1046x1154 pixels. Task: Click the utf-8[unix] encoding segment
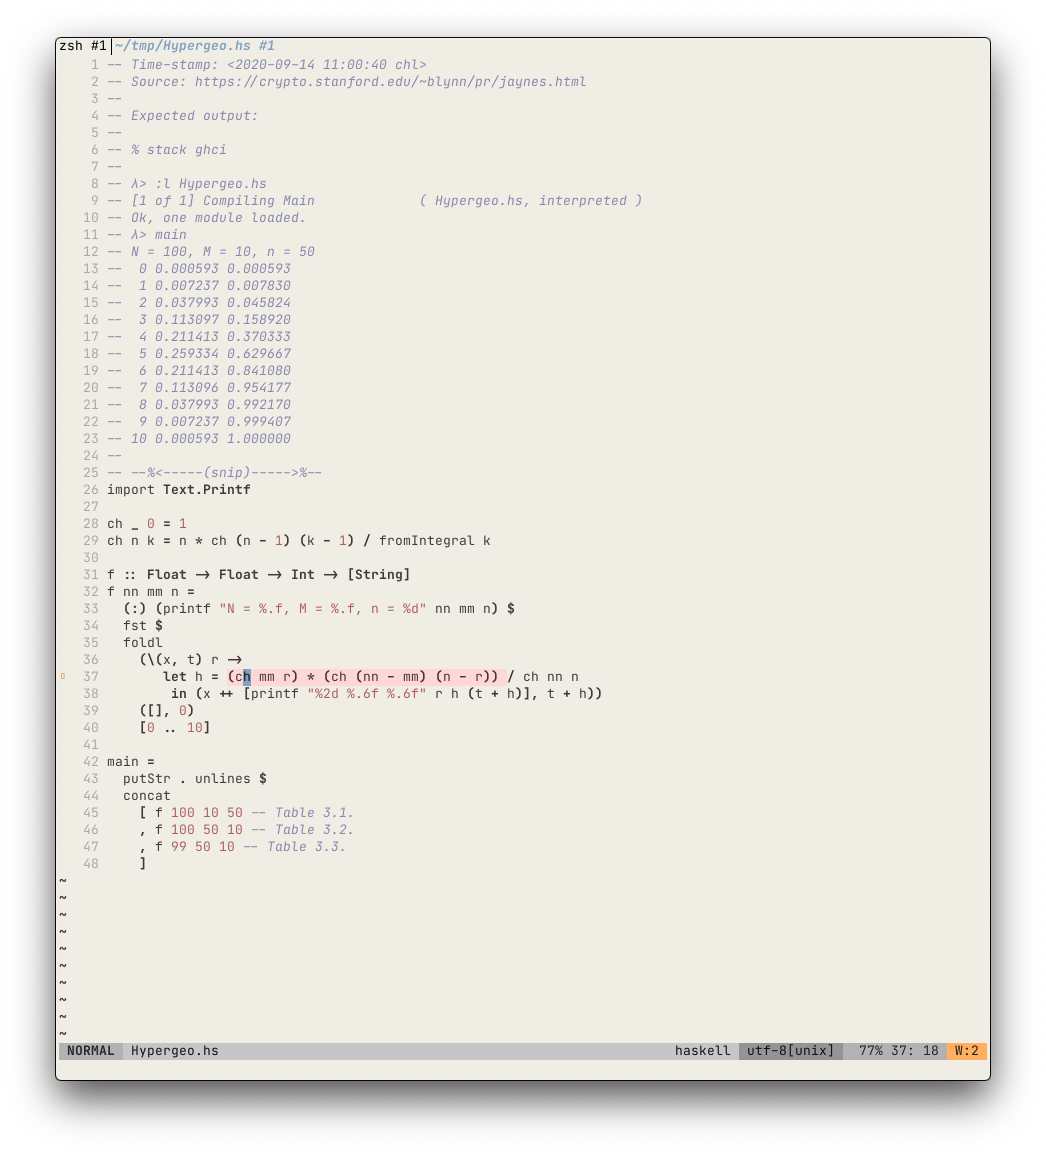coord(791,1051)
